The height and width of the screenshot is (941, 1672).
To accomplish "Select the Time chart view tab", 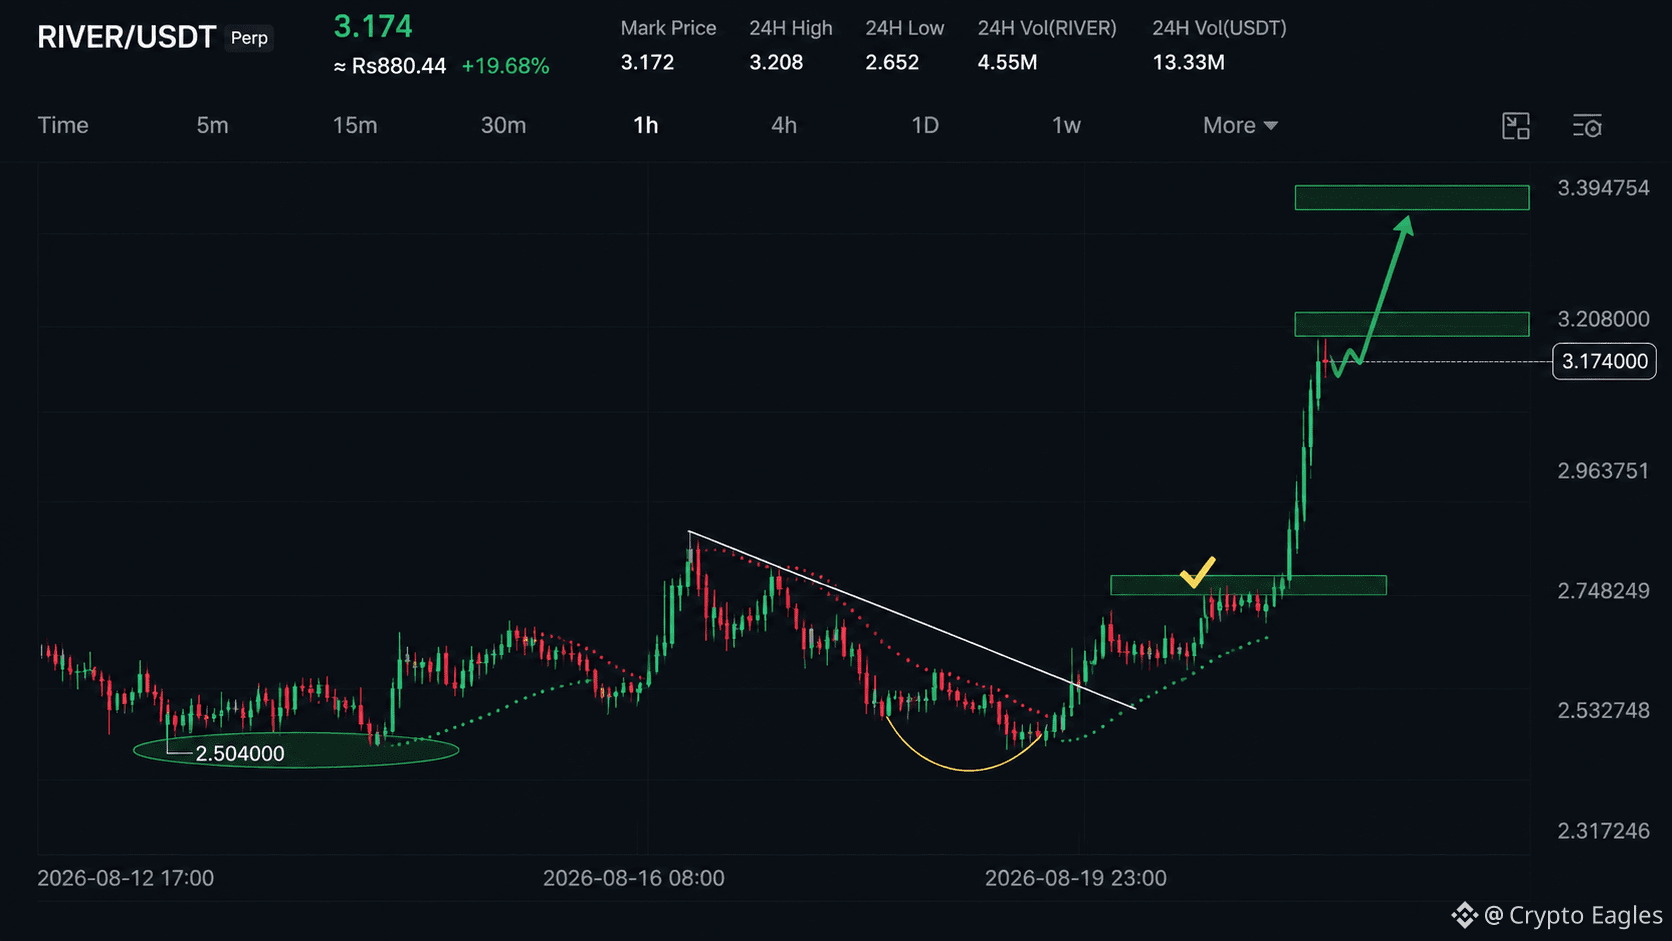I will tap(63, 125).
